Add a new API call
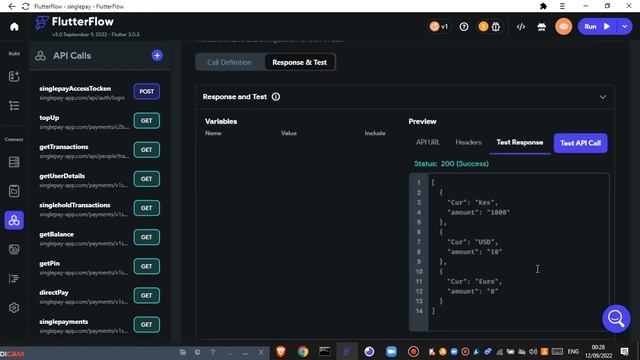 [157, 56]
